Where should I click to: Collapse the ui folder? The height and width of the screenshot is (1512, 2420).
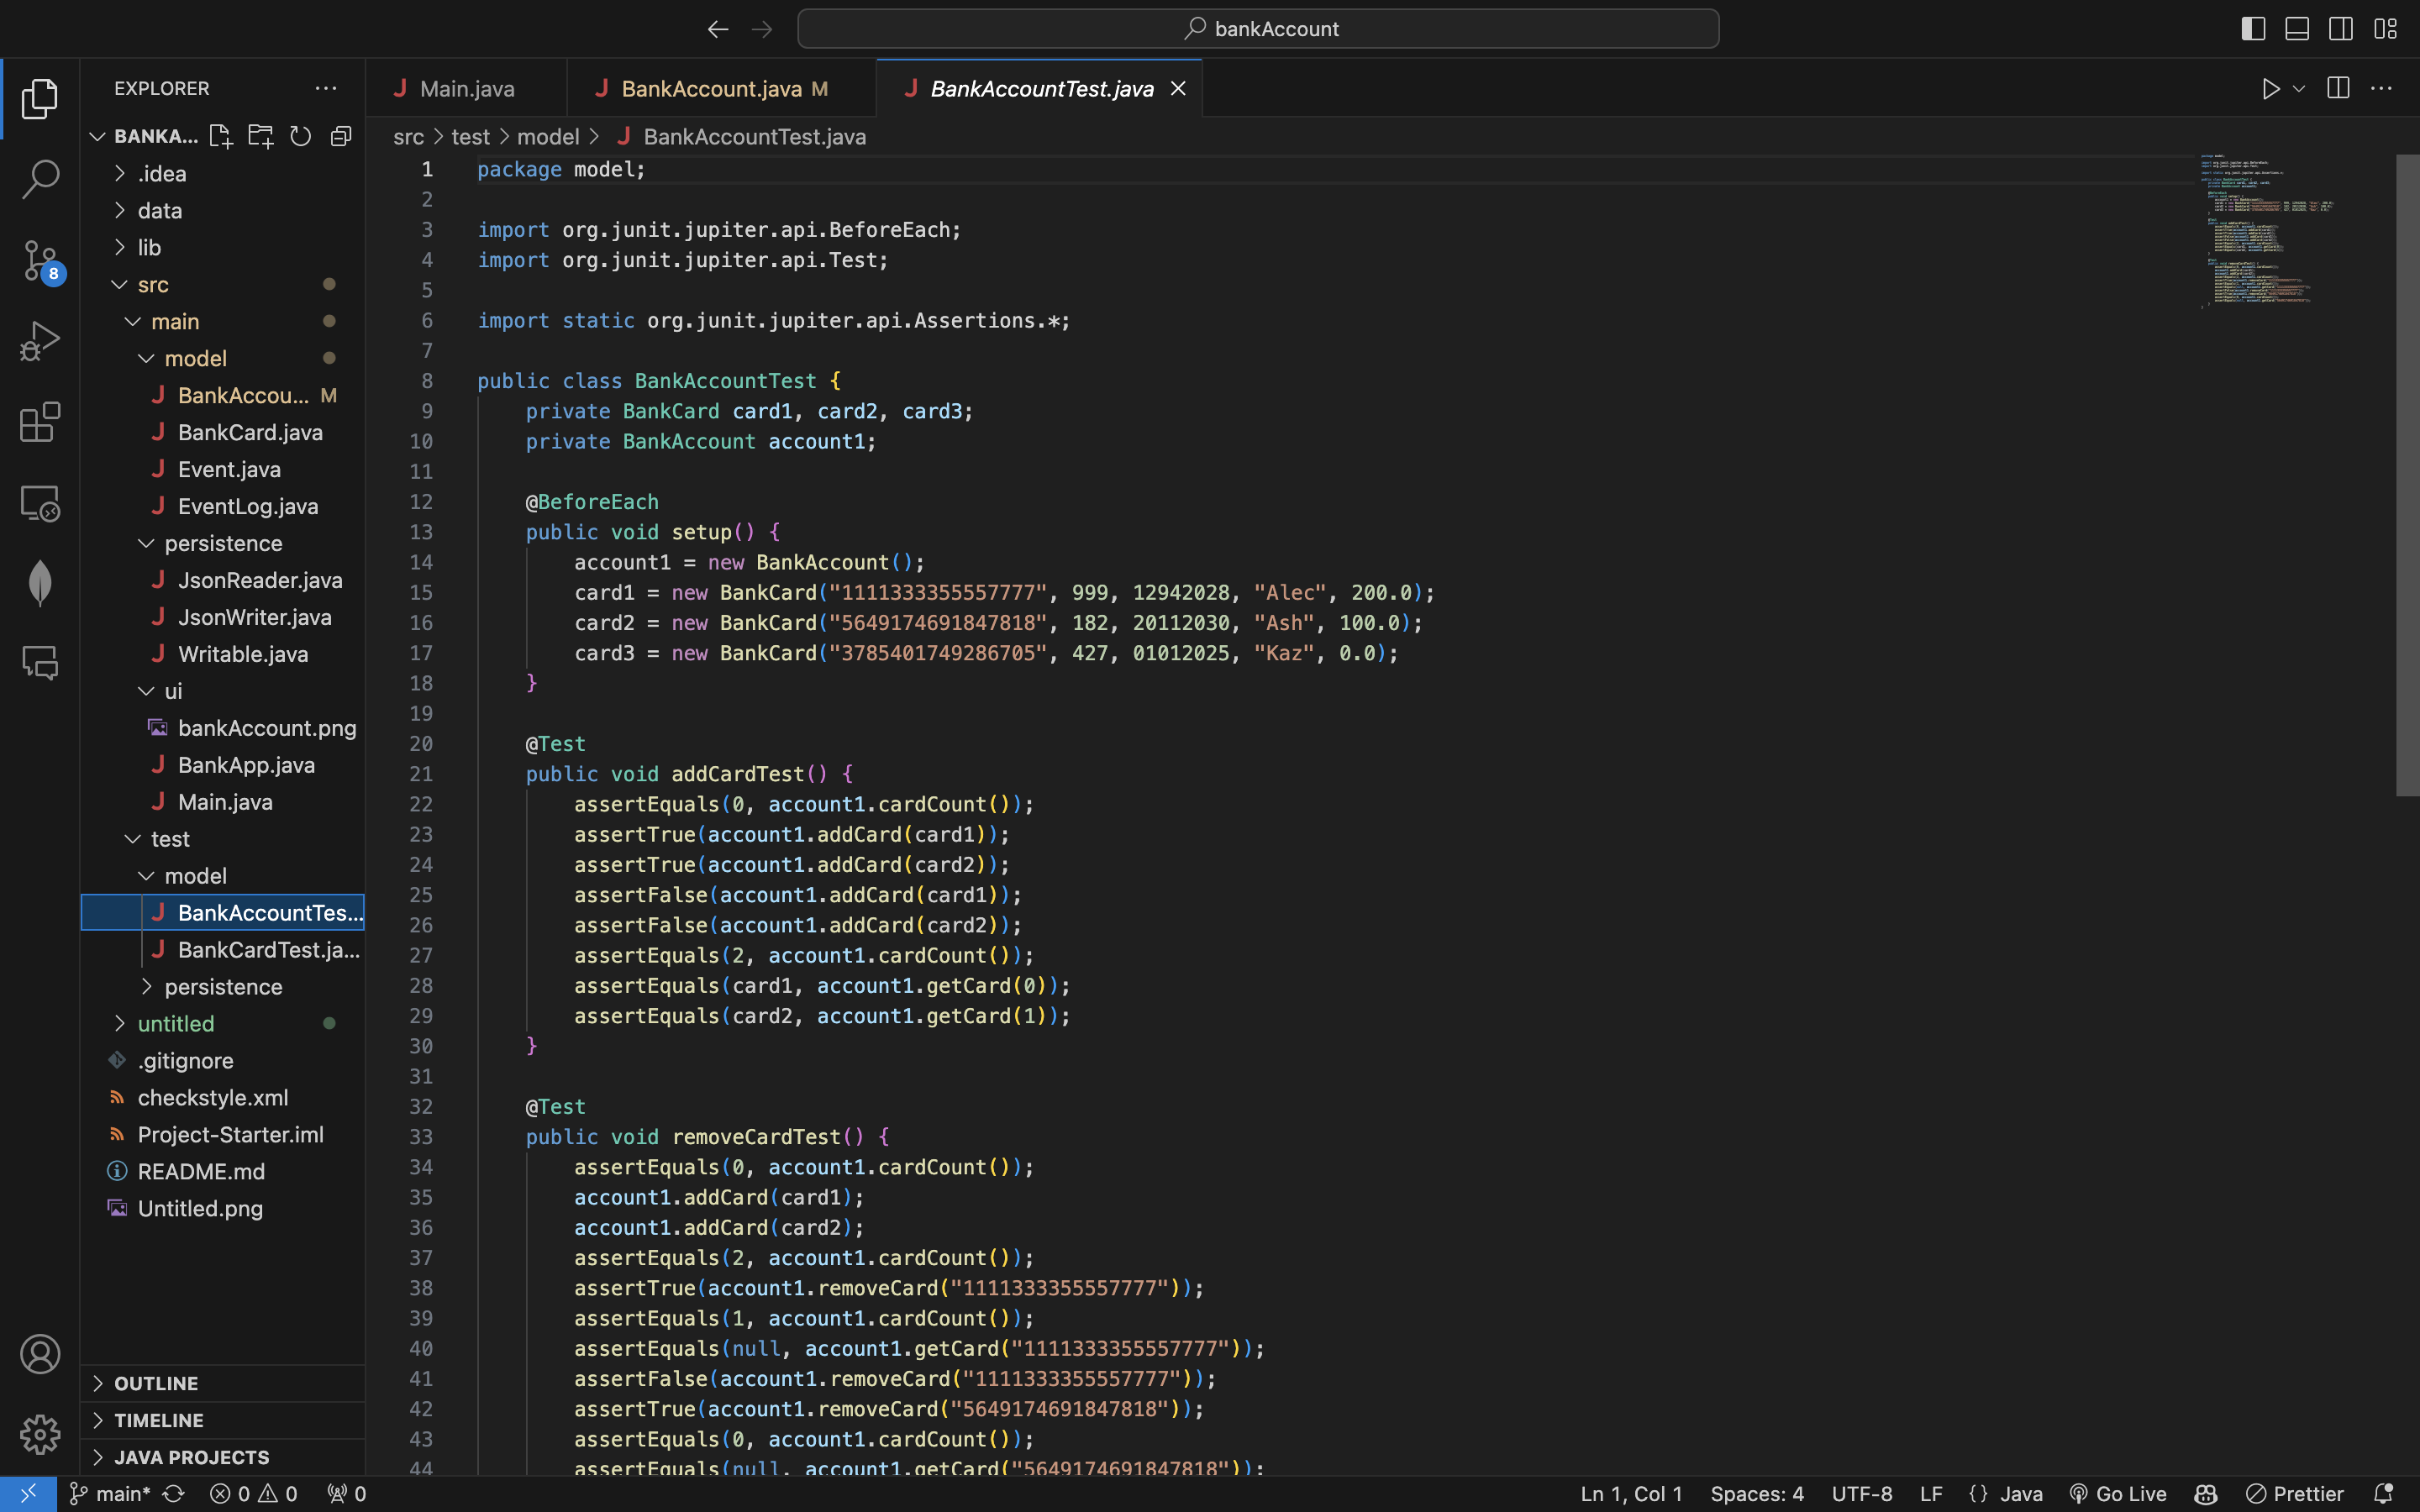coord(222,691)
